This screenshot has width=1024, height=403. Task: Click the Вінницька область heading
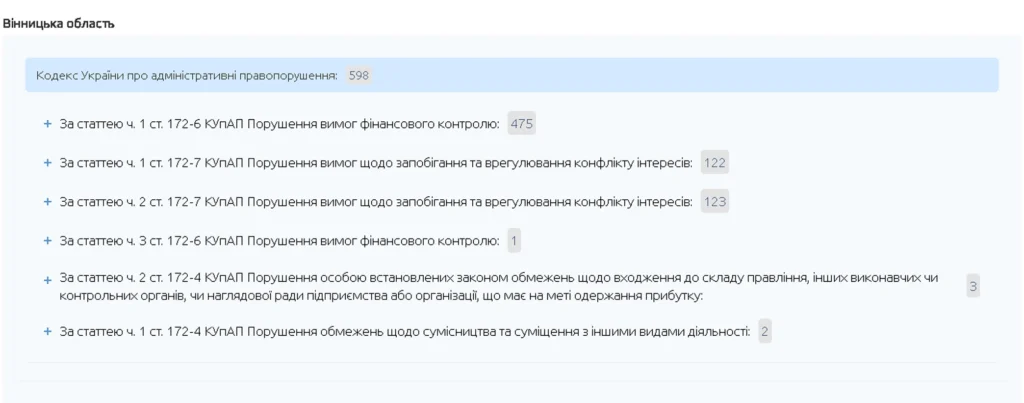tap(58, 23)
